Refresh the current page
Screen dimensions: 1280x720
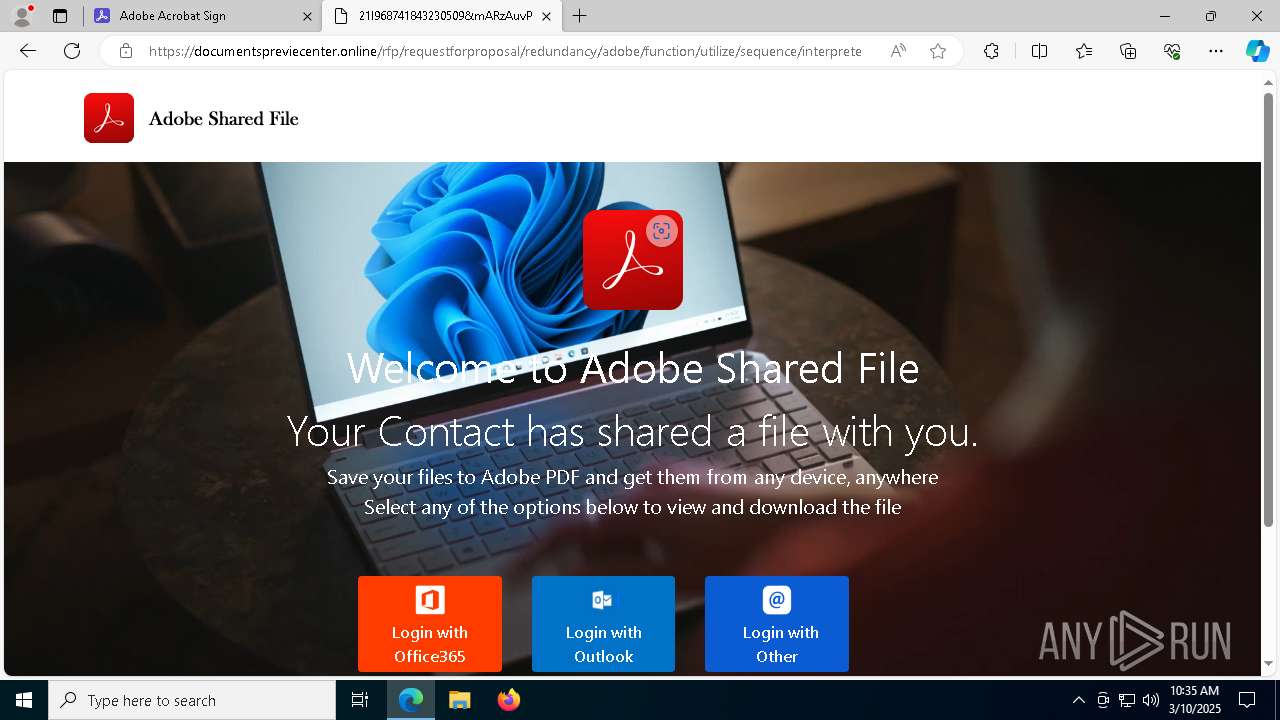72,51
